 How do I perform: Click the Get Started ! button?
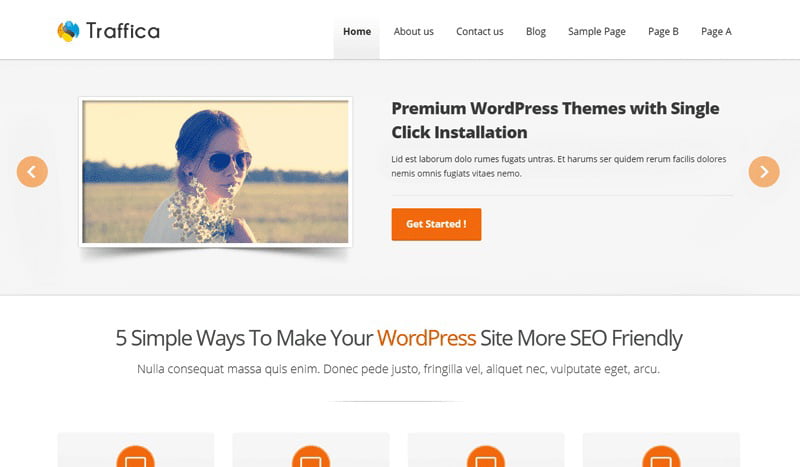(436, 224)
